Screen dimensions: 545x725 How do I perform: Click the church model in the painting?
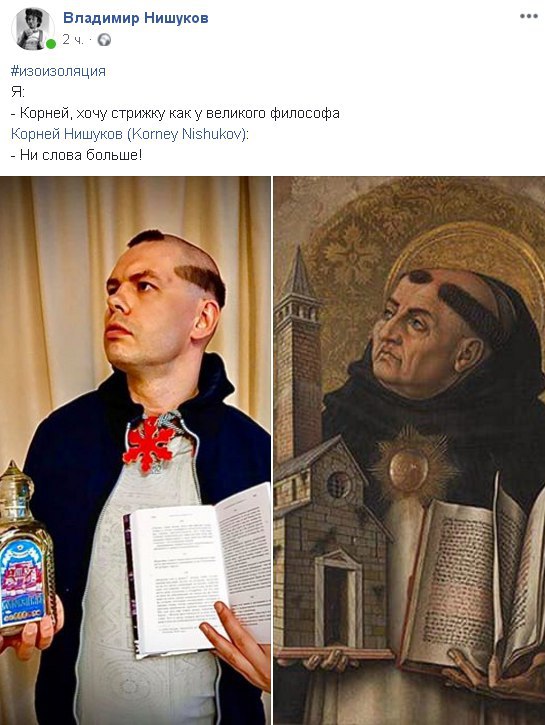point(326,481)
